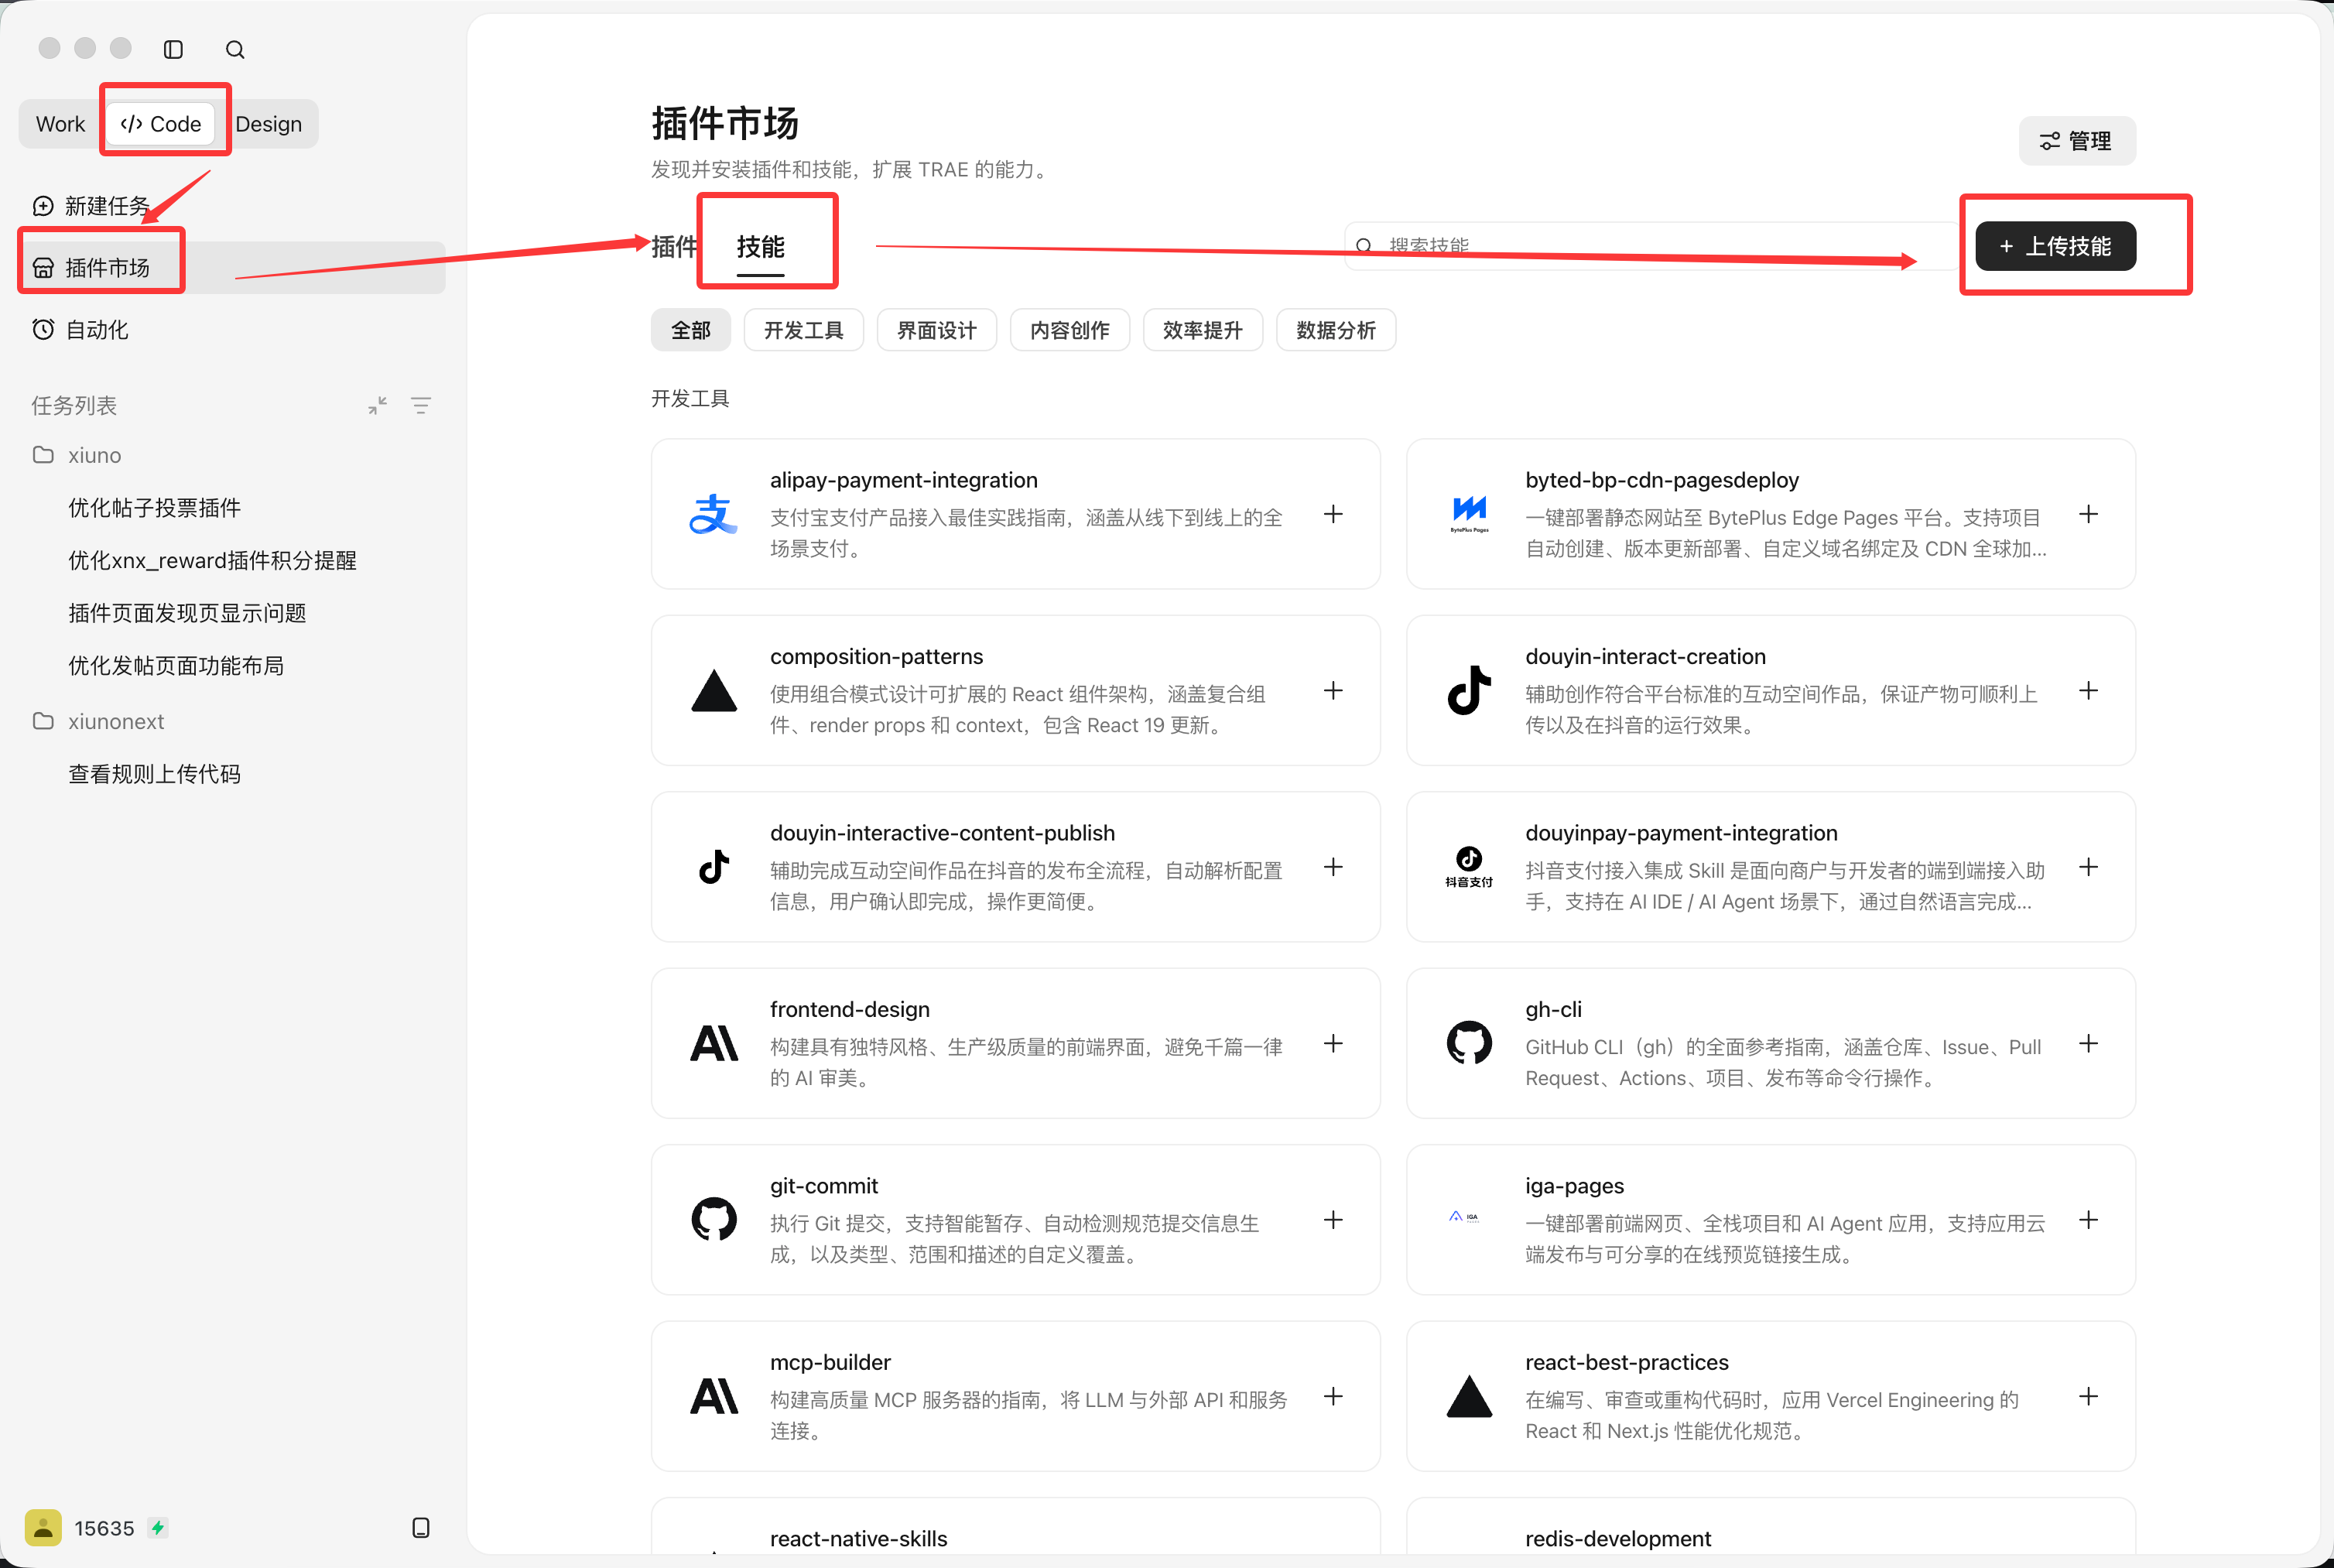The width and height of the screenshot is (2334, 1568).
Task: Open the search magnifier in title bar
Action: click(x=235, y=49)
